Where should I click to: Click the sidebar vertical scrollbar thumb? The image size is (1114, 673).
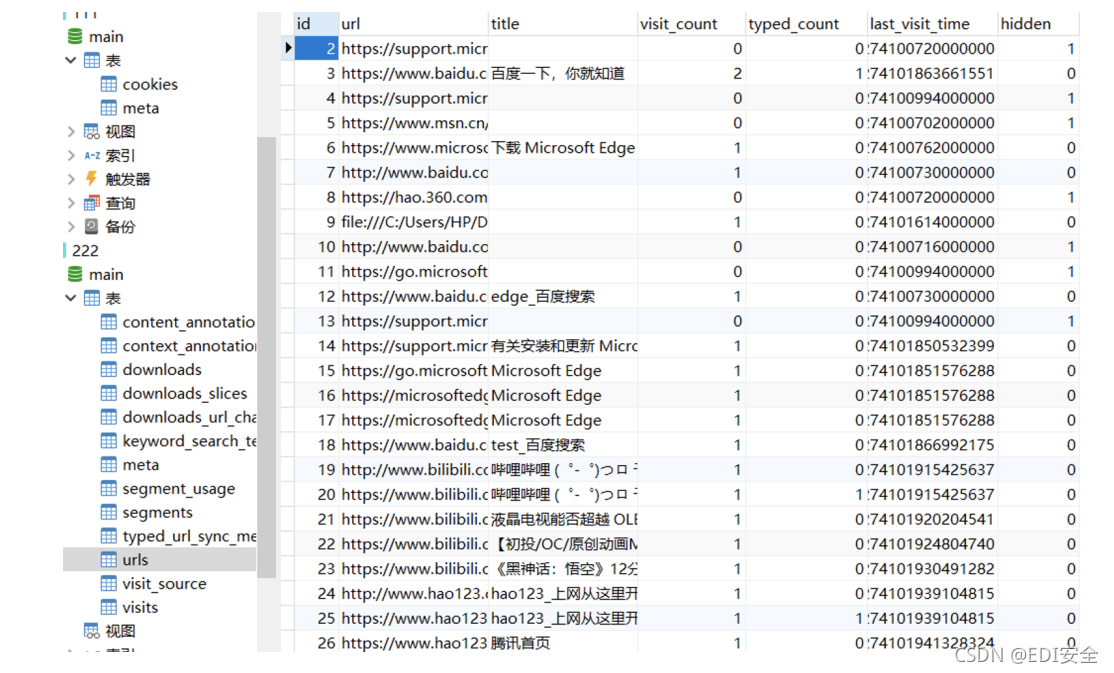[x=266, y=357]
